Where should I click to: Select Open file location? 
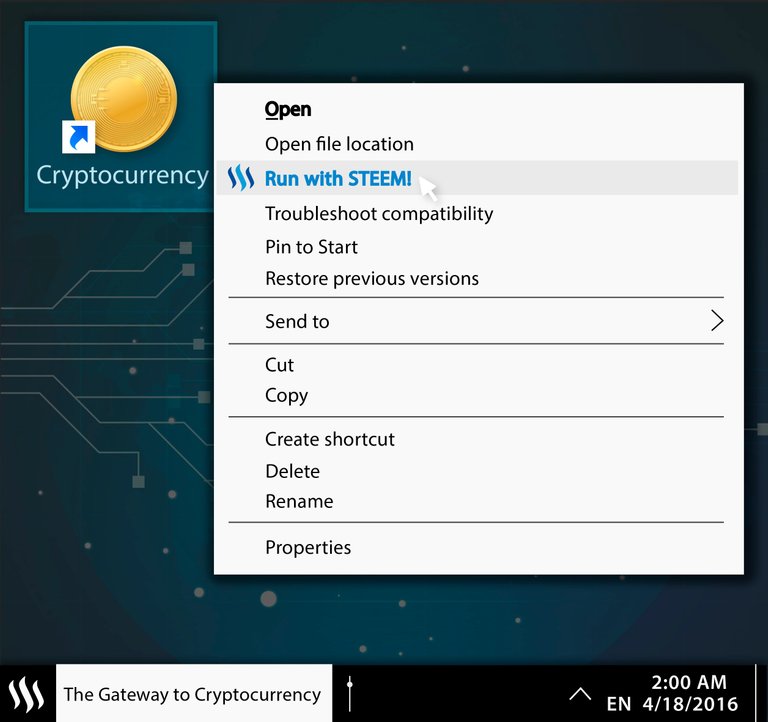click(339, 144)
